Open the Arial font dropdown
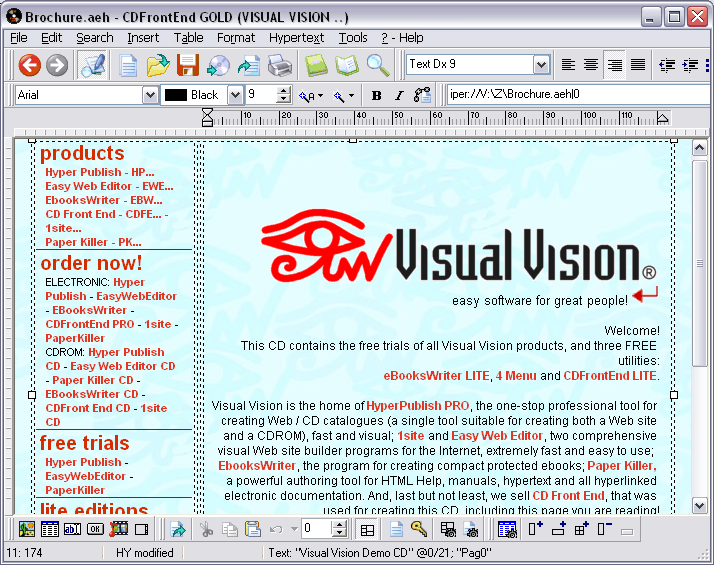The width and height of the screenshot is (714, 565). [150, 95]
